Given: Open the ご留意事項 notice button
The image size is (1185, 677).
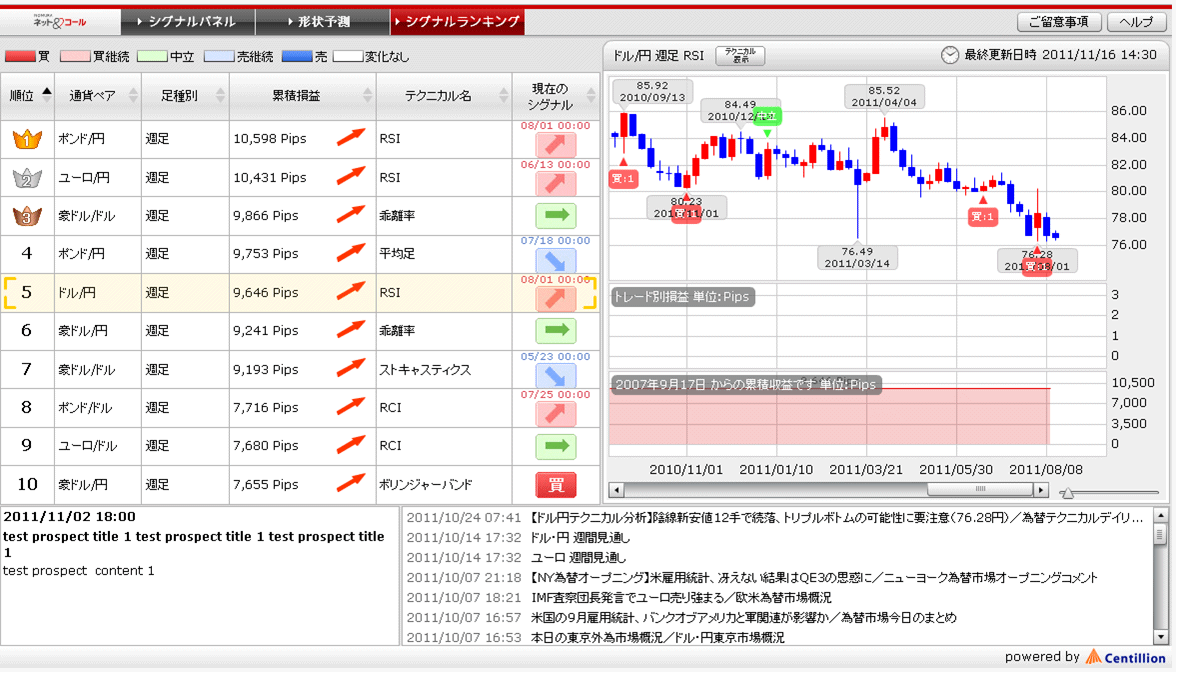Looking at the screenshot, I should [1059, 22].
